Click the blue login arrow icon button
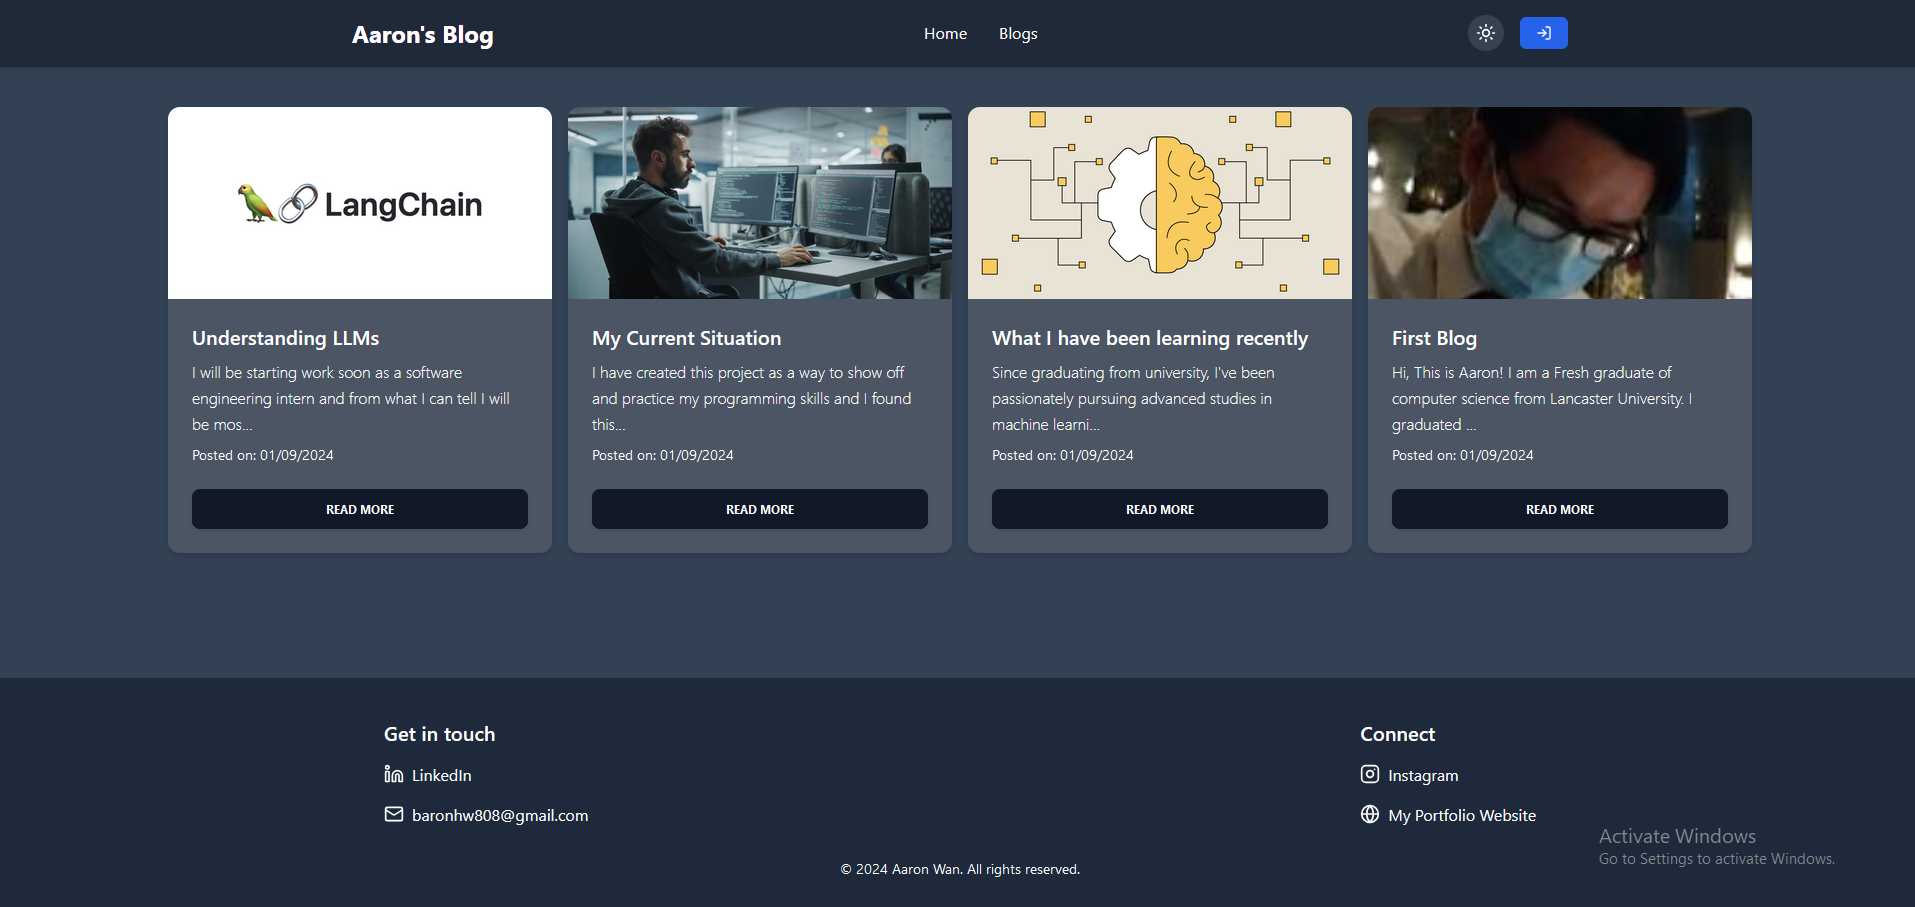 pyautogui.click(x=1543, y=33)
